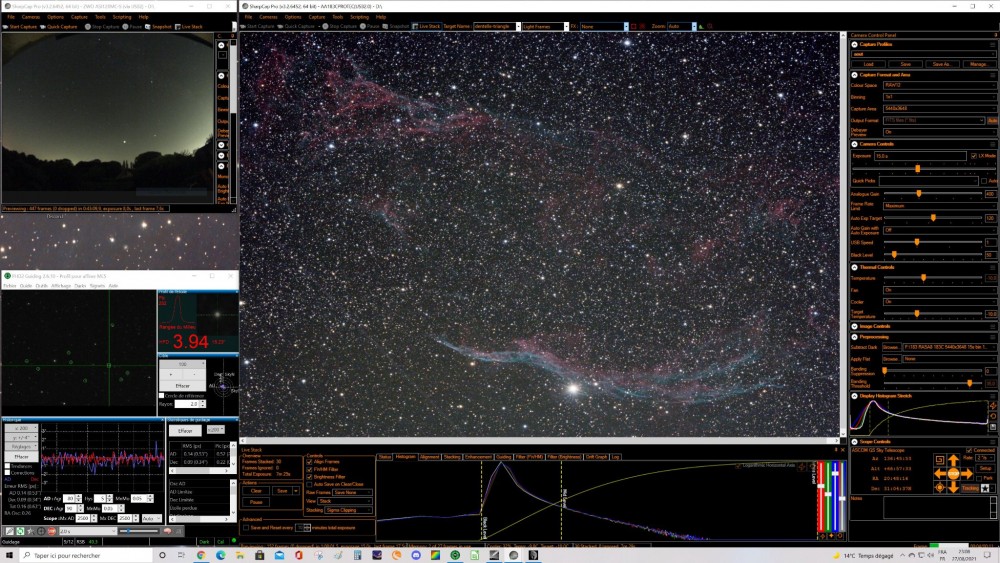This screenshot has width=1000, height=563.
Task: Open Chrome from the taskbar
Action: click(x=201, y=555)
